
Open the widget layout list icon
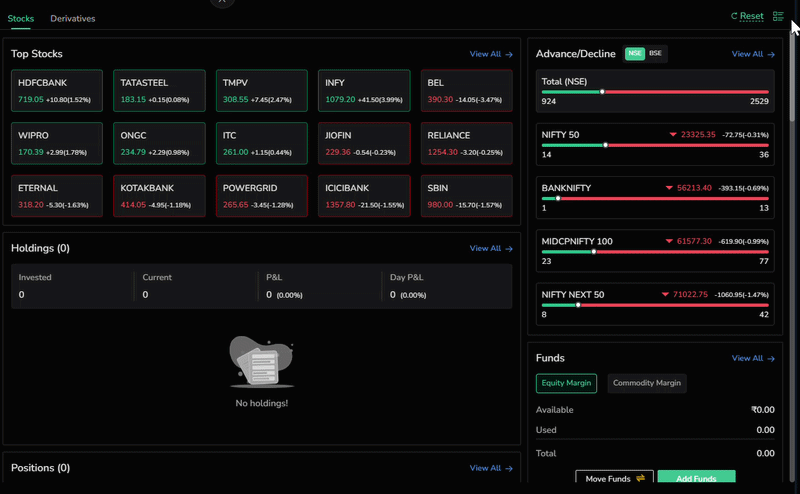778,16
